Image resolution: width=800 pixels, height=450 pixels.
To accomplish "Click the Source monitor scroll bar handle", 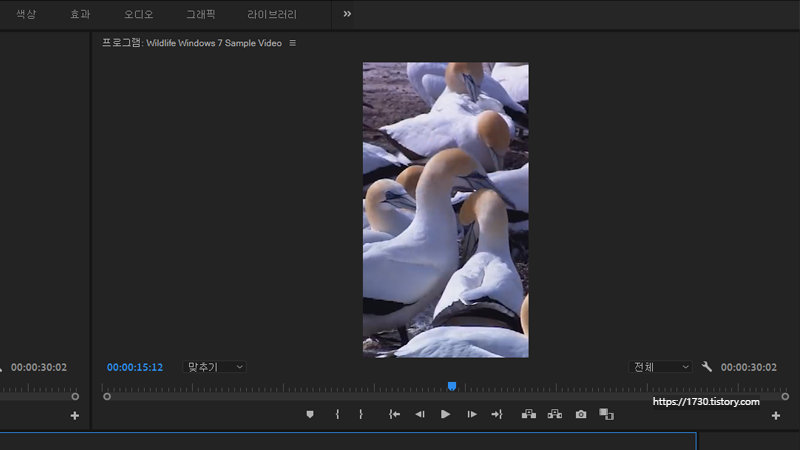I will click(x=75, y=396).
